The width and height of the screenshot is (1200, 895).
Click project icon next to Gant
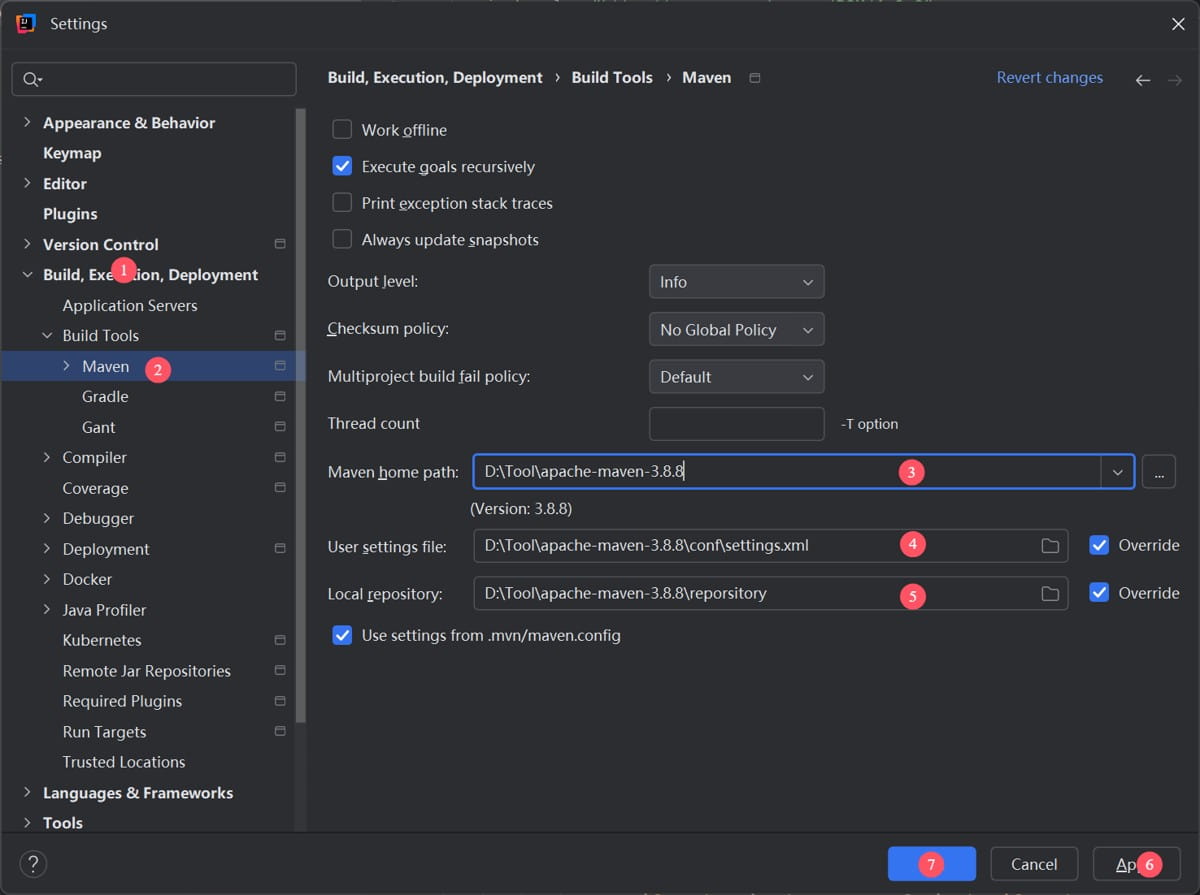[280, 427]
